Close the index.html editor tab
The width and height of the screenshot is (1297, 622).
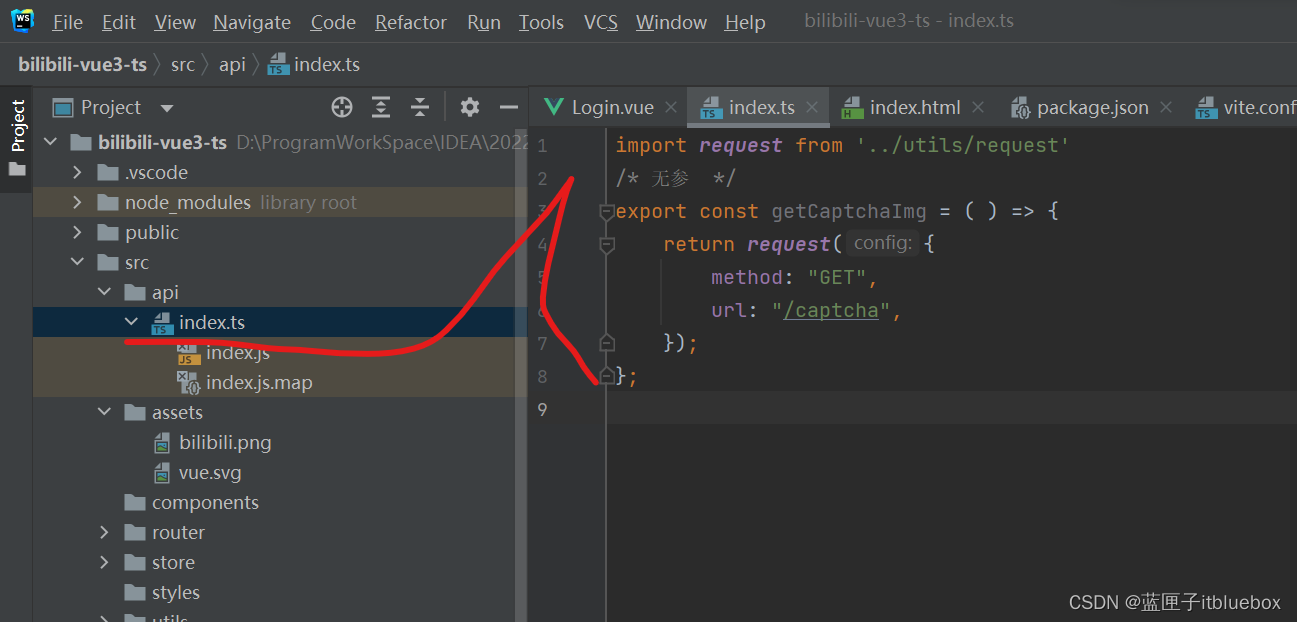[978, 107]
